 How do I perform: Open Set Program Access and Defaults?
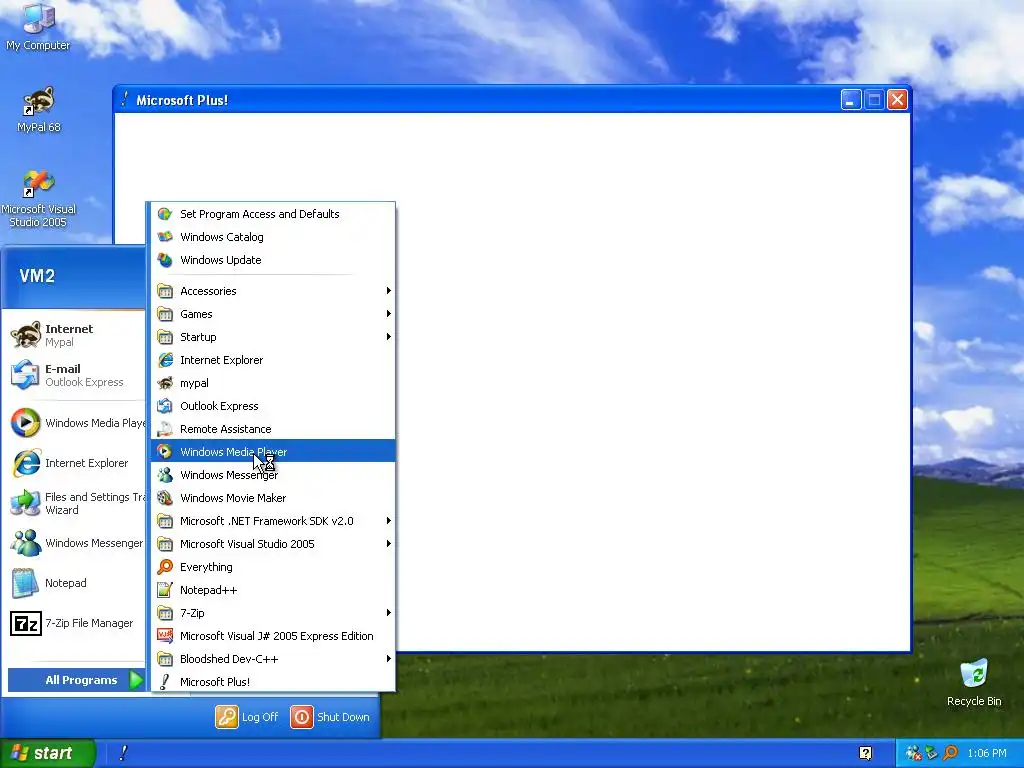273,214
